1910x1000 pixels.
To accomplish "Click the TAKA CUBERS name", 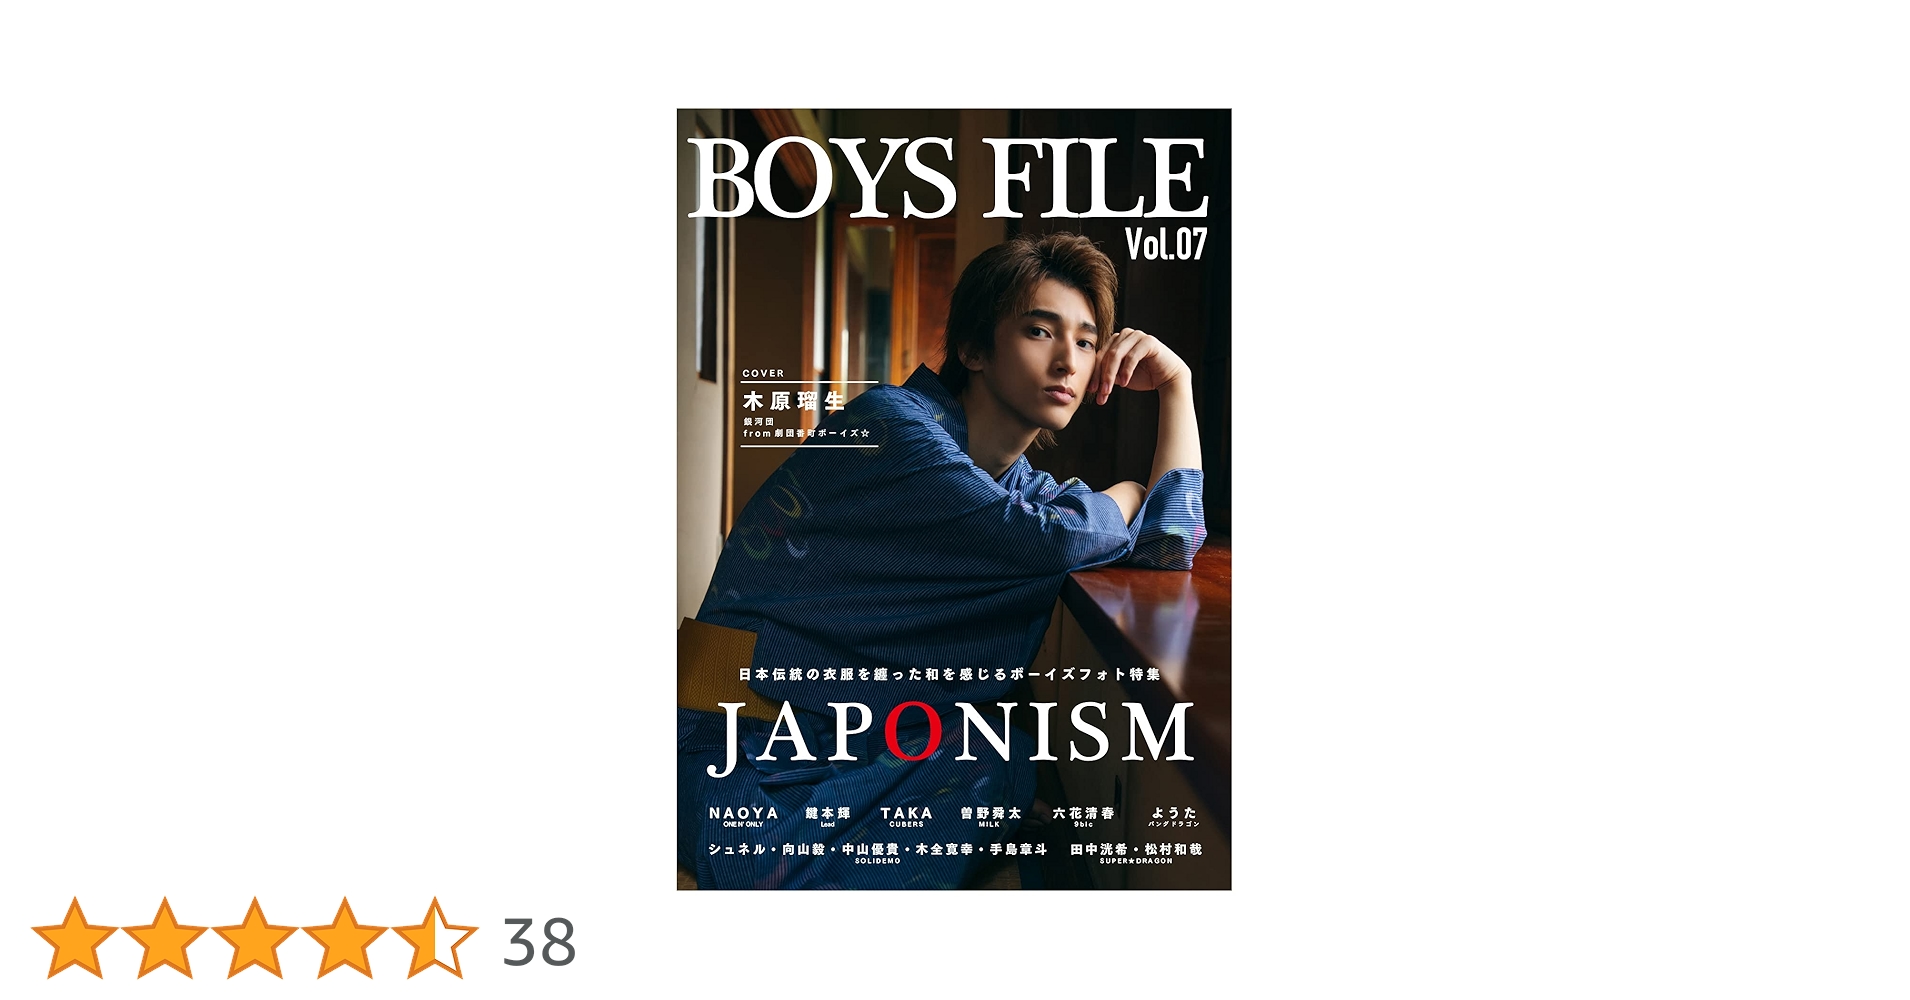I will click(x=906, y=816).
